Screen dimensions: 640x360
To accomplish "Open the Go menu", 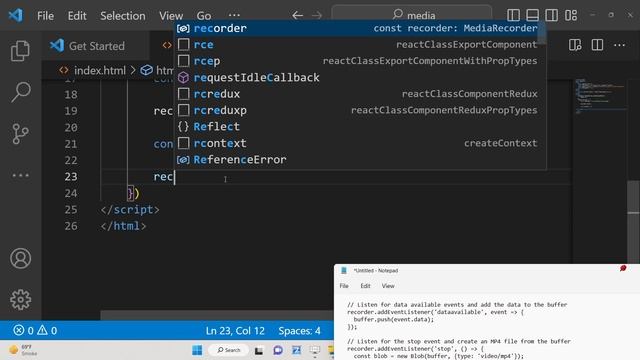I will tap(204, 16).
